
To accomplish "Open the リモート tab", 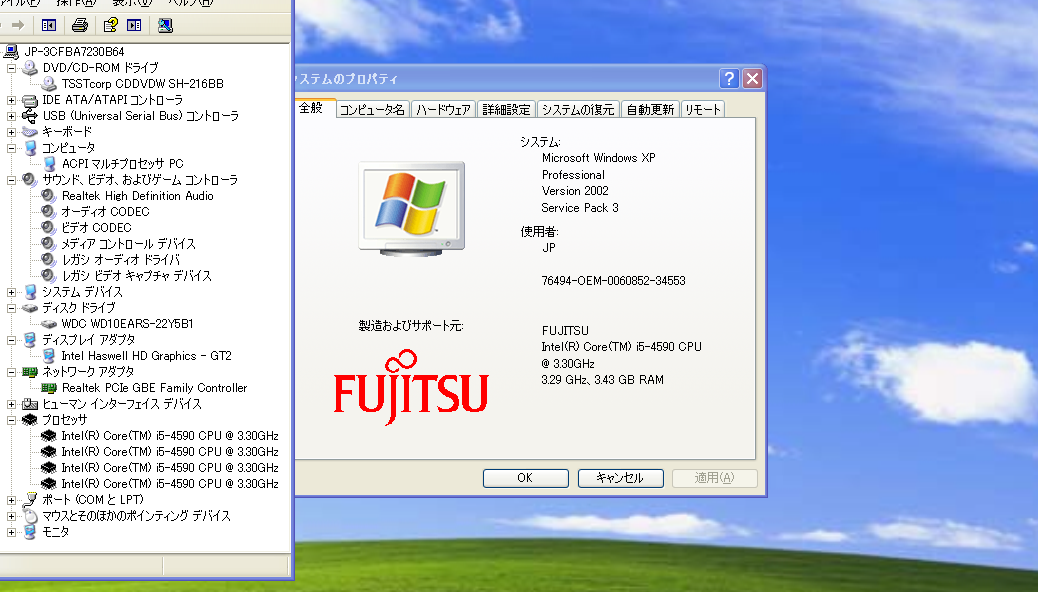I will [x=702, y=110].
